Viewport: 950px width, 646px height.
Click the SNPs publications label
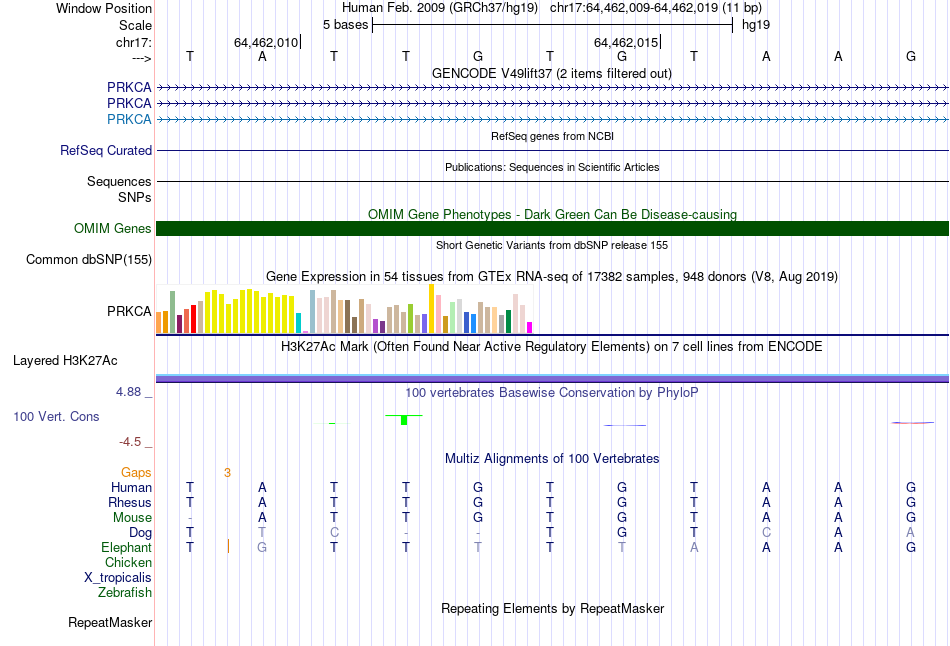click(135, 198)
